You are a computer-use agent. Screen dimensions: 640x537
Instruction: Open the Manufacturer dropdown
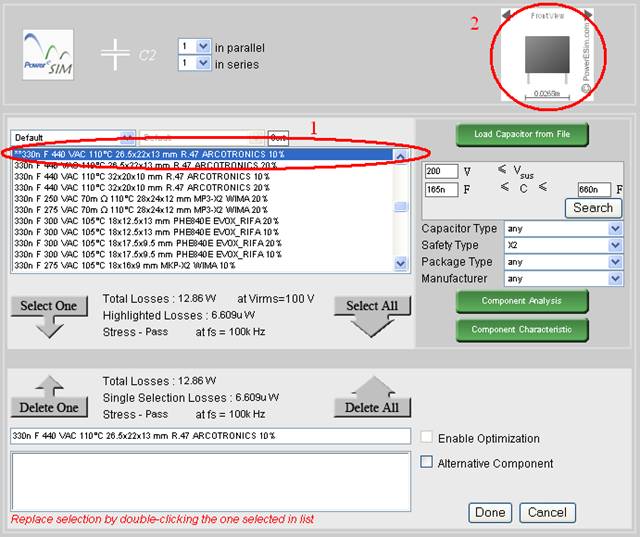click(x=563, y=279)
